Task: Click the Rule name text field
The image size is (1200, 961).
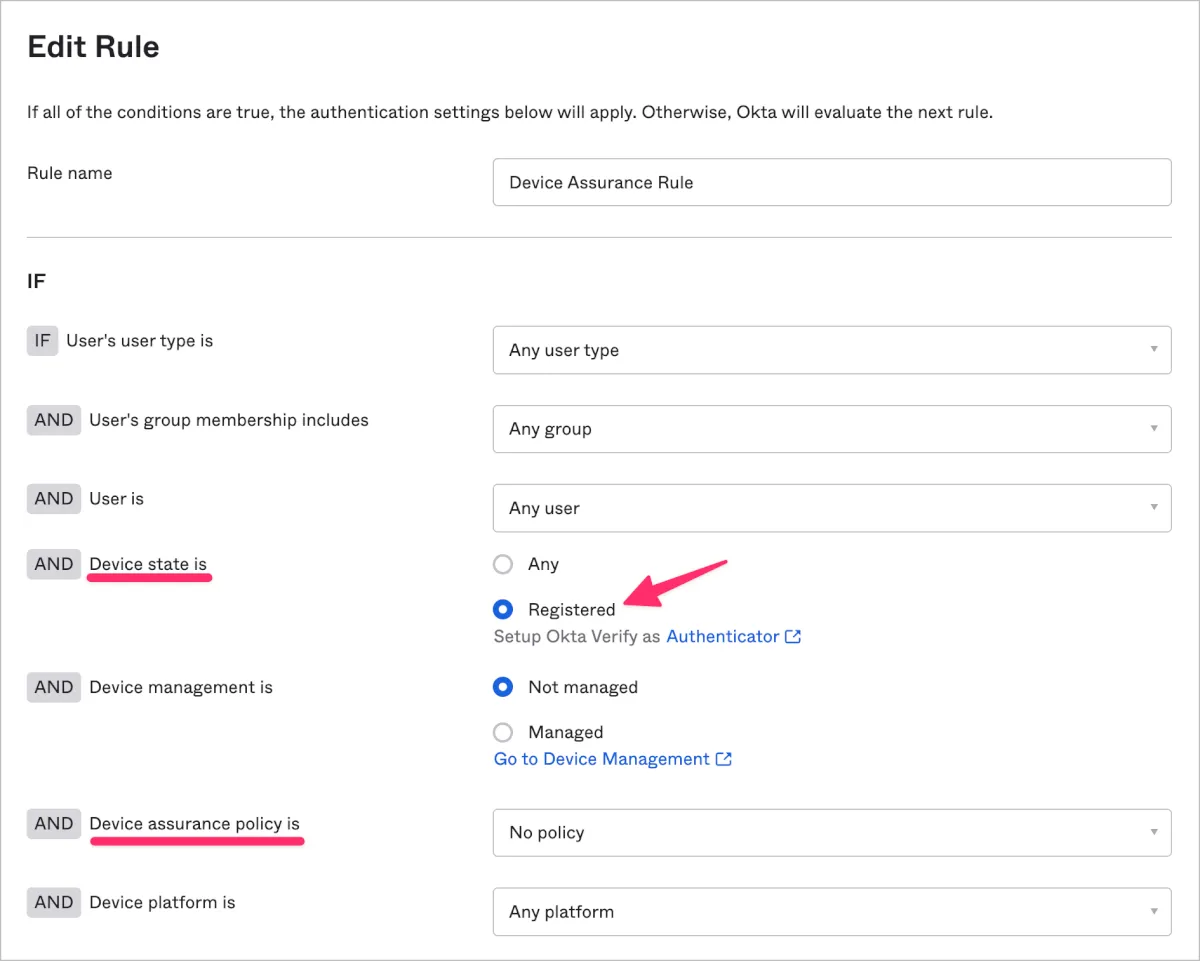Action: click(831, 182)
